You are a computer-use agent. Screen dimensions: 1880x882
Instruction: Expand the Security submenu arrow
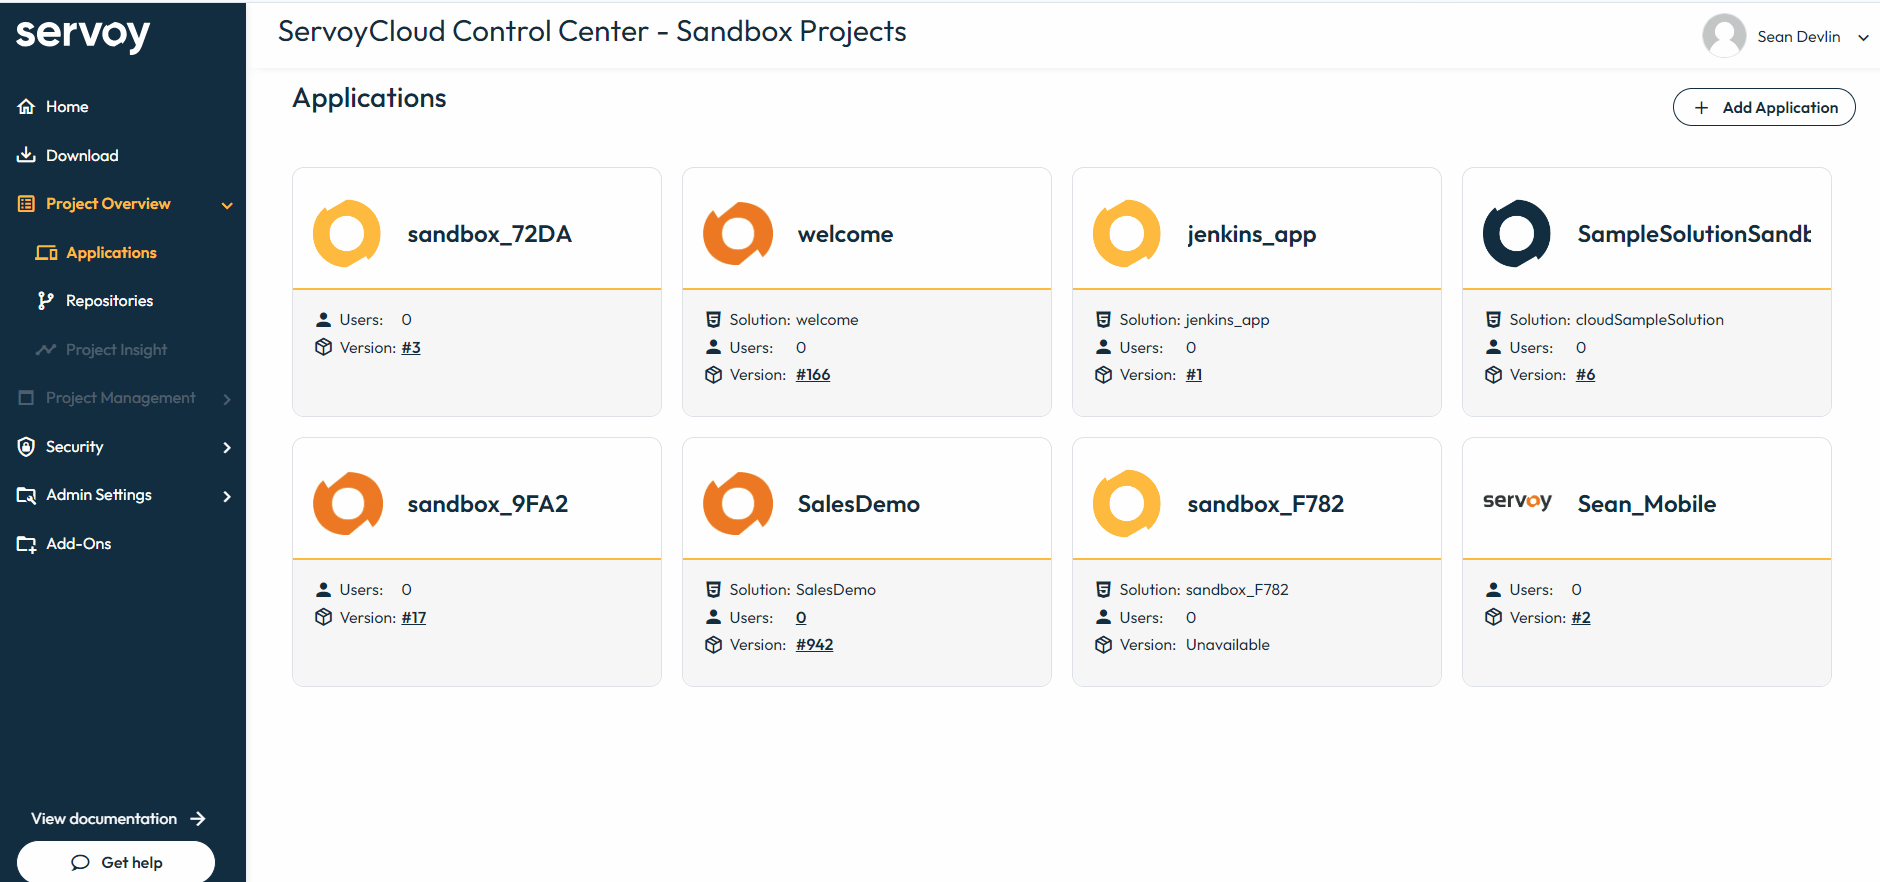click(x=227, y=447)
